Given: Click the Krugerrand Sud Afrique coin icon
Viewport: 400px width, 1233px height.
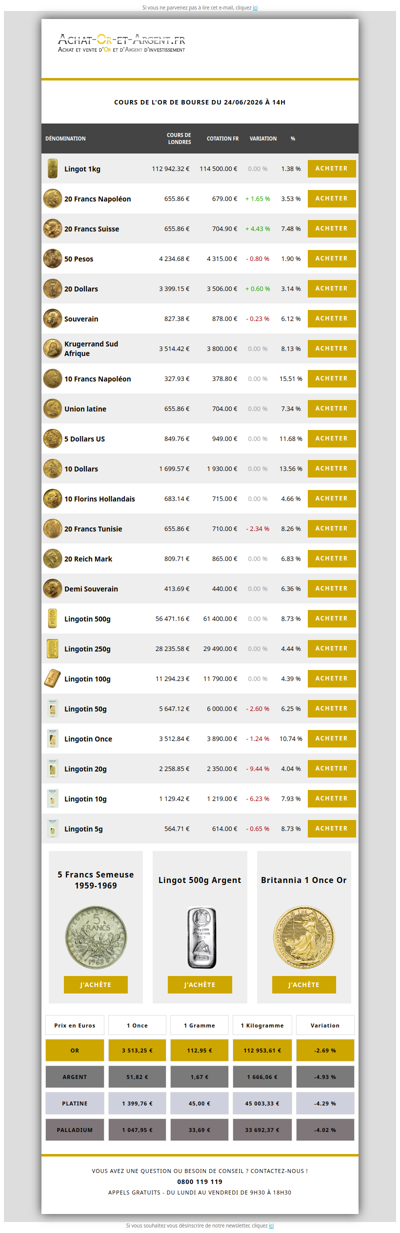Looking at the screenshot, I should coord(52,349).
